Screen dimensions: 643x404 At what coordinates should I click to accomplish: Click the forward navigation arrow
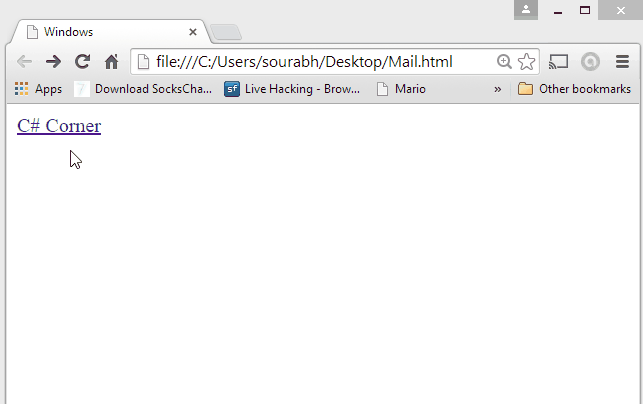pyautogui.click(x=53, y=62)
